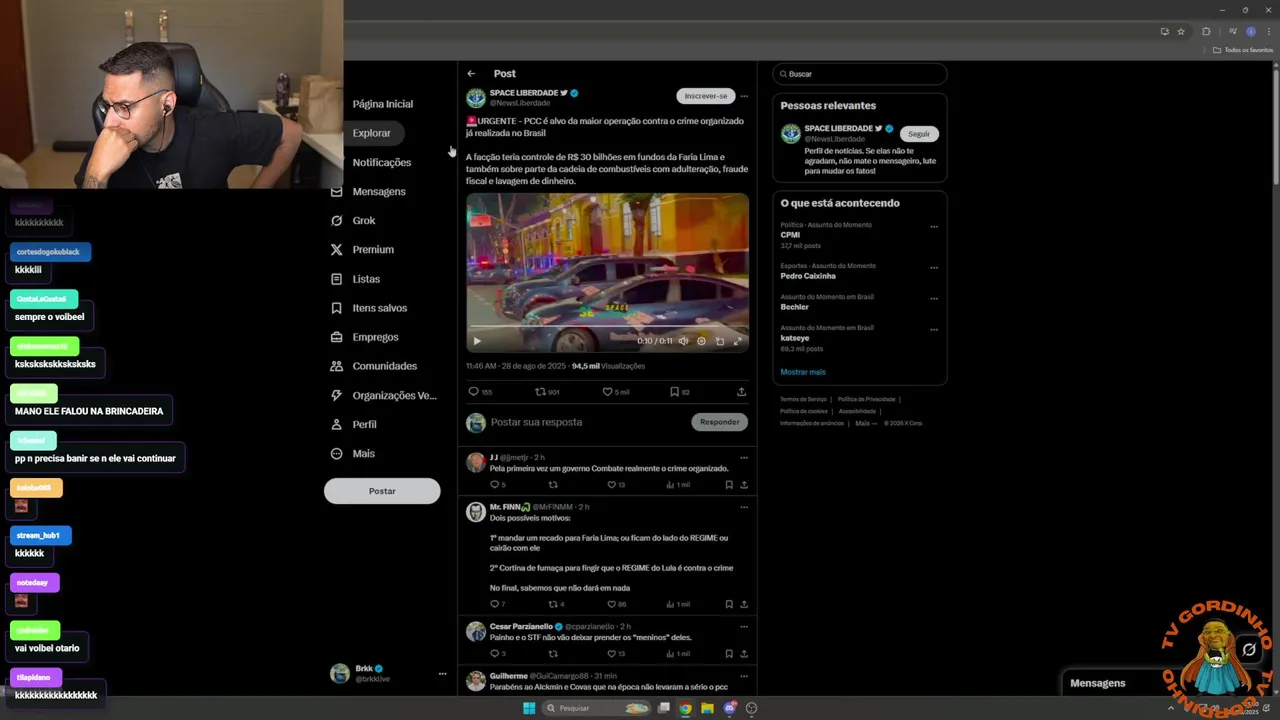This screenshot has height=720, width=1280.
Task: Click the Organizações Verificadas lightning icon
Action: [x=336, y=395]
